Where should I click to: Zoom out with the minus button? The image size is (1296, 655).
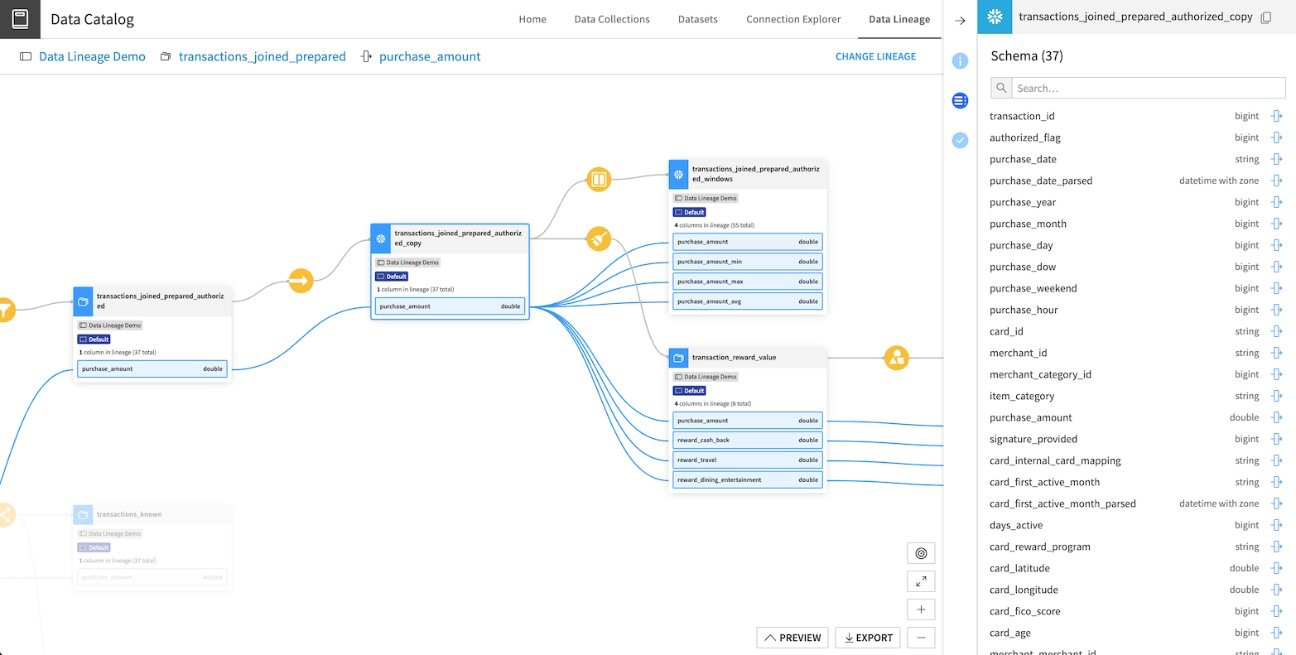pyautogui.click(x=921, y=637)
